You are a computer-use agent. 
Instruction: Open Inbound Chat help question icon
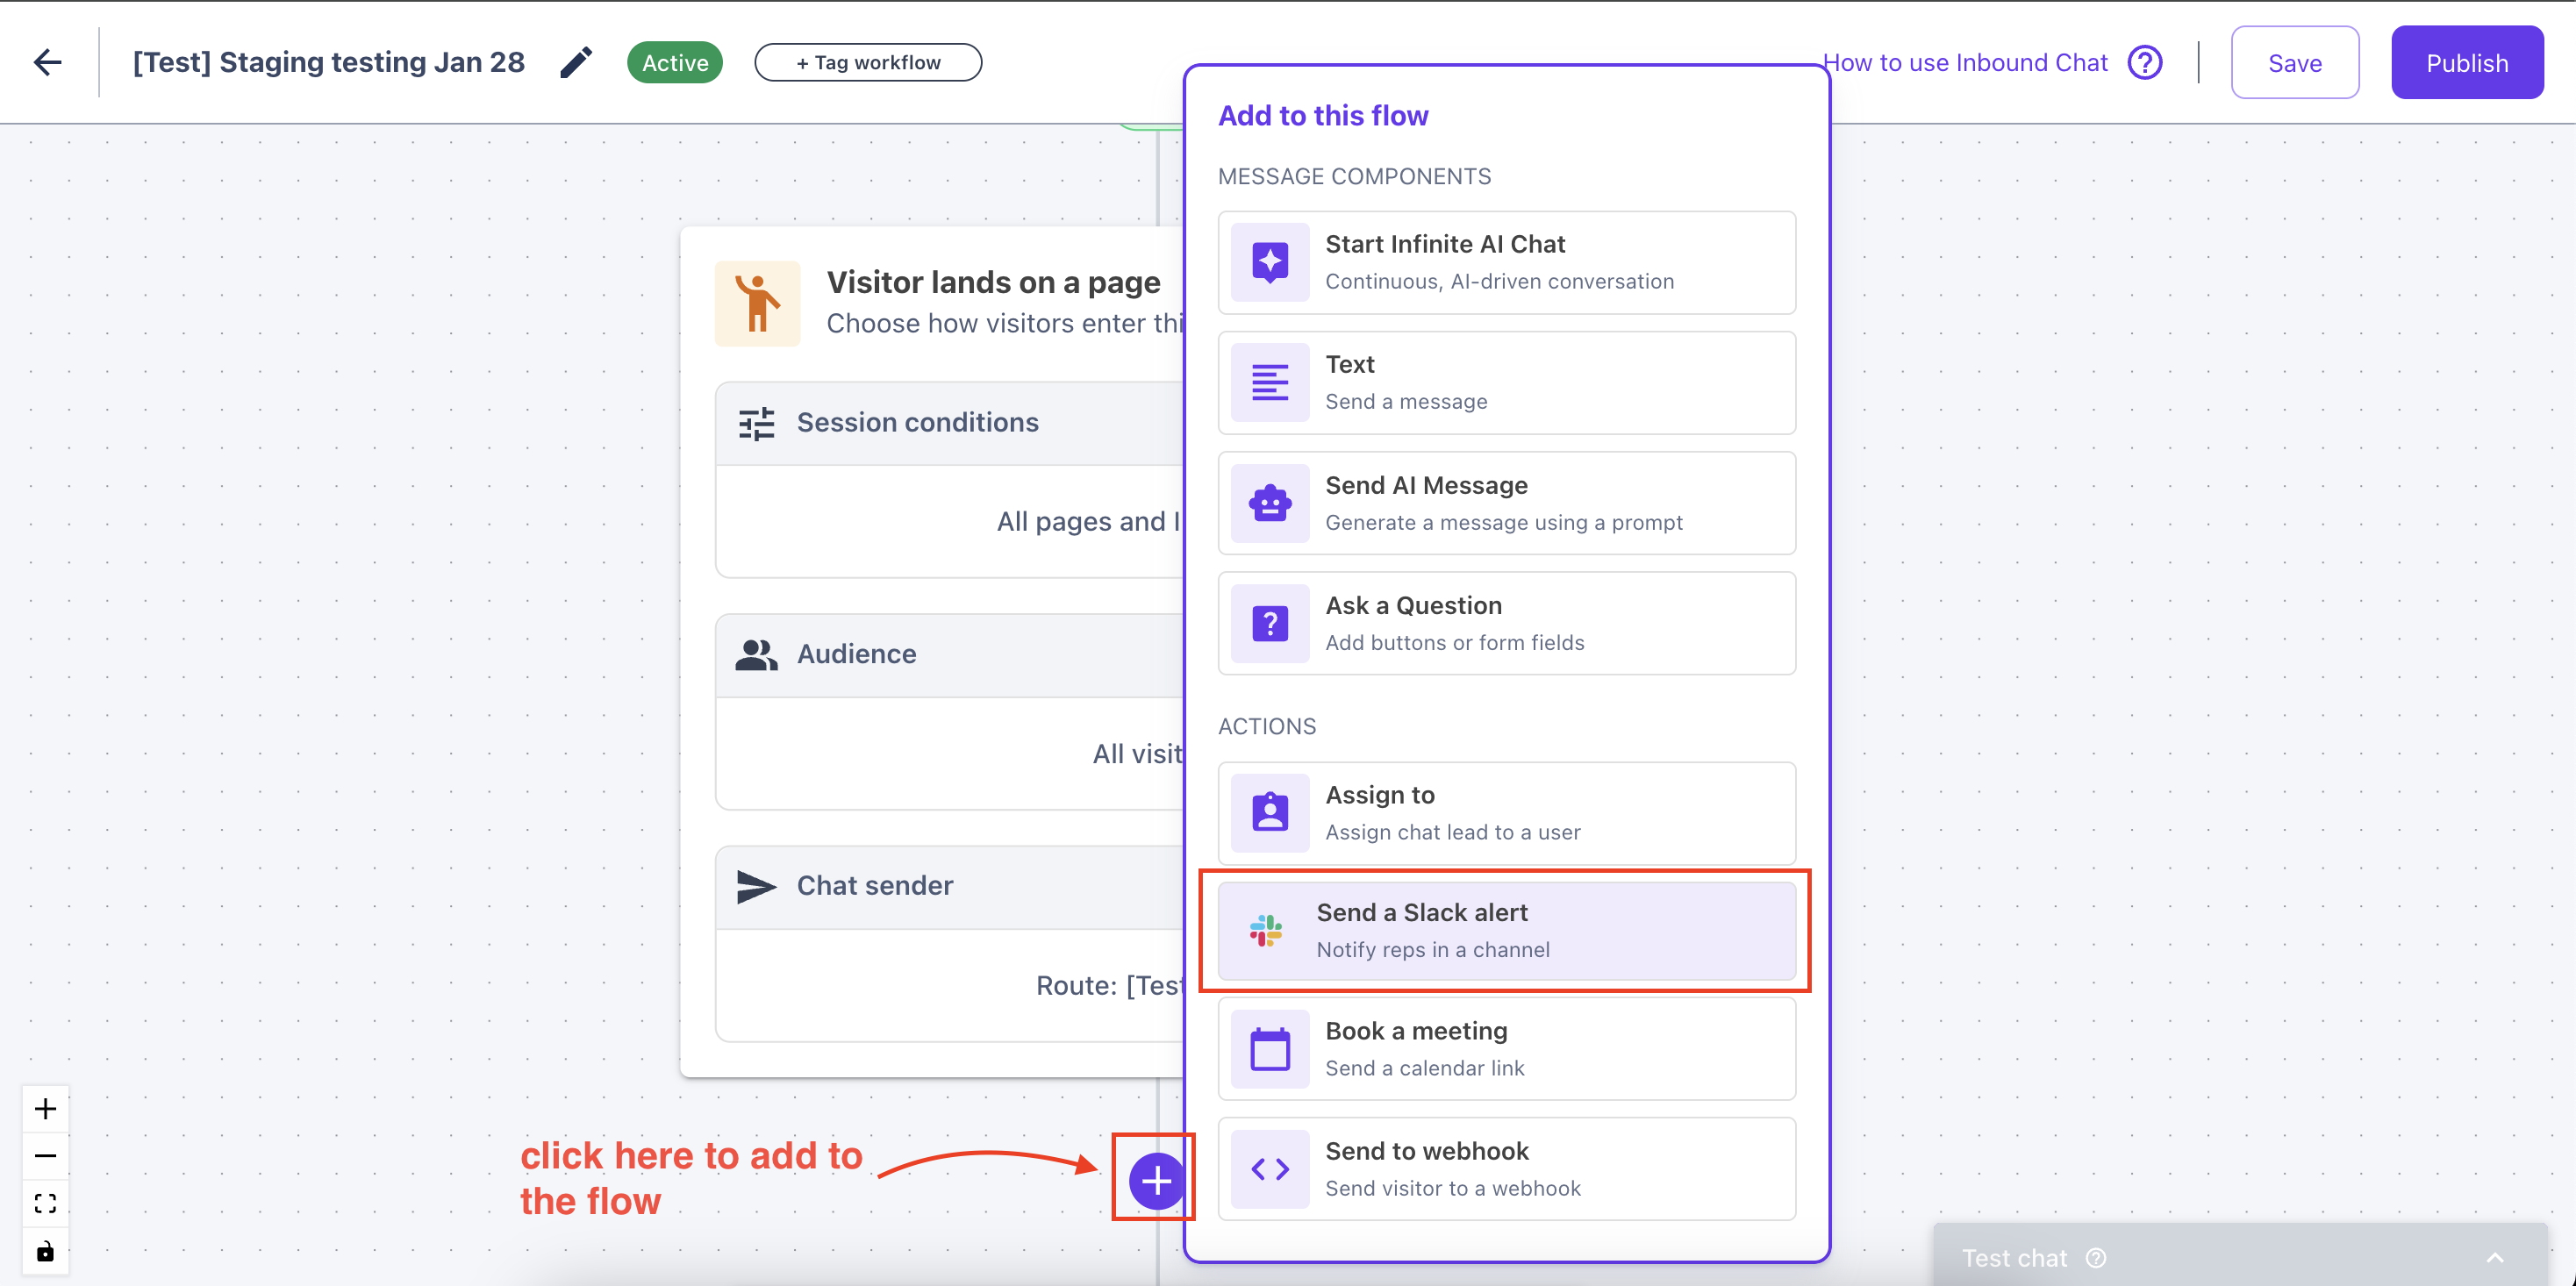pyautogui.click(x=2144, y=62)
